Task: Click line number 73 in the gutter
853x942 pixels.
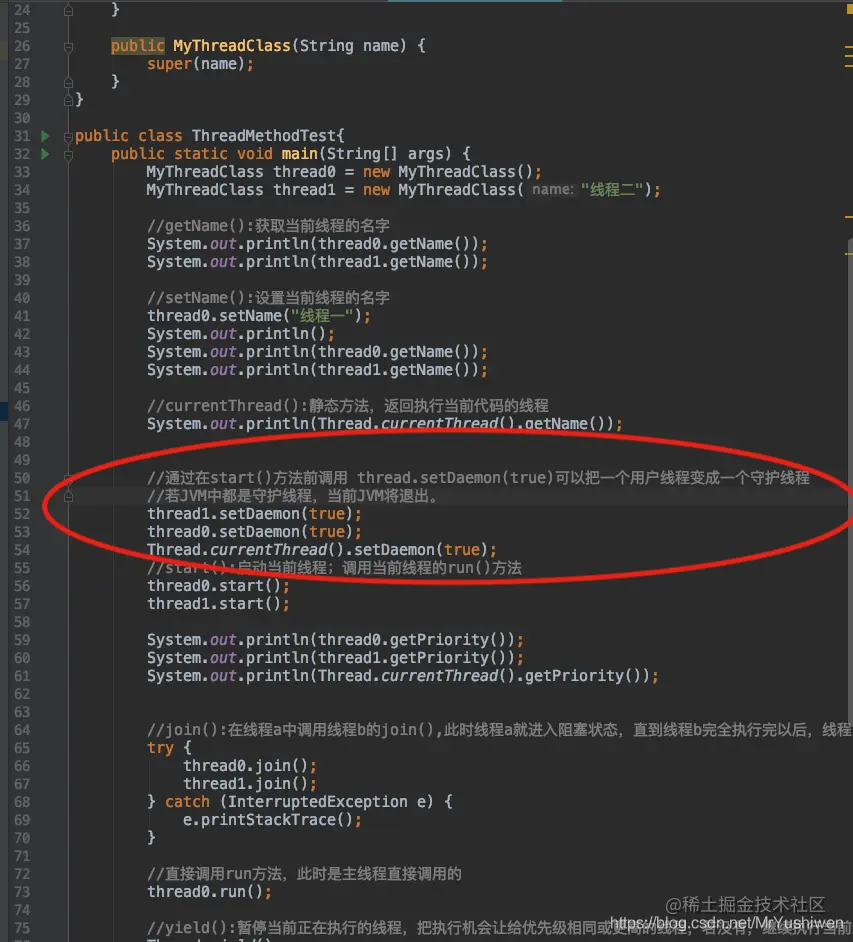Action: (22, 892)
